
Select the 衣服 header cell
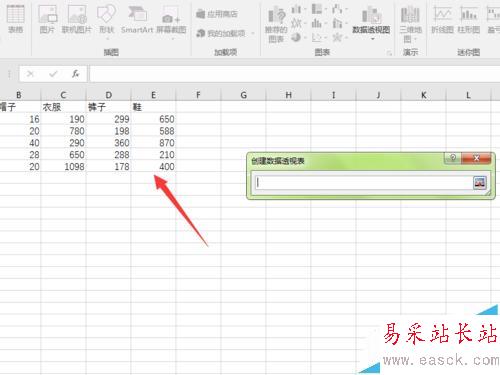pos(63,107)
